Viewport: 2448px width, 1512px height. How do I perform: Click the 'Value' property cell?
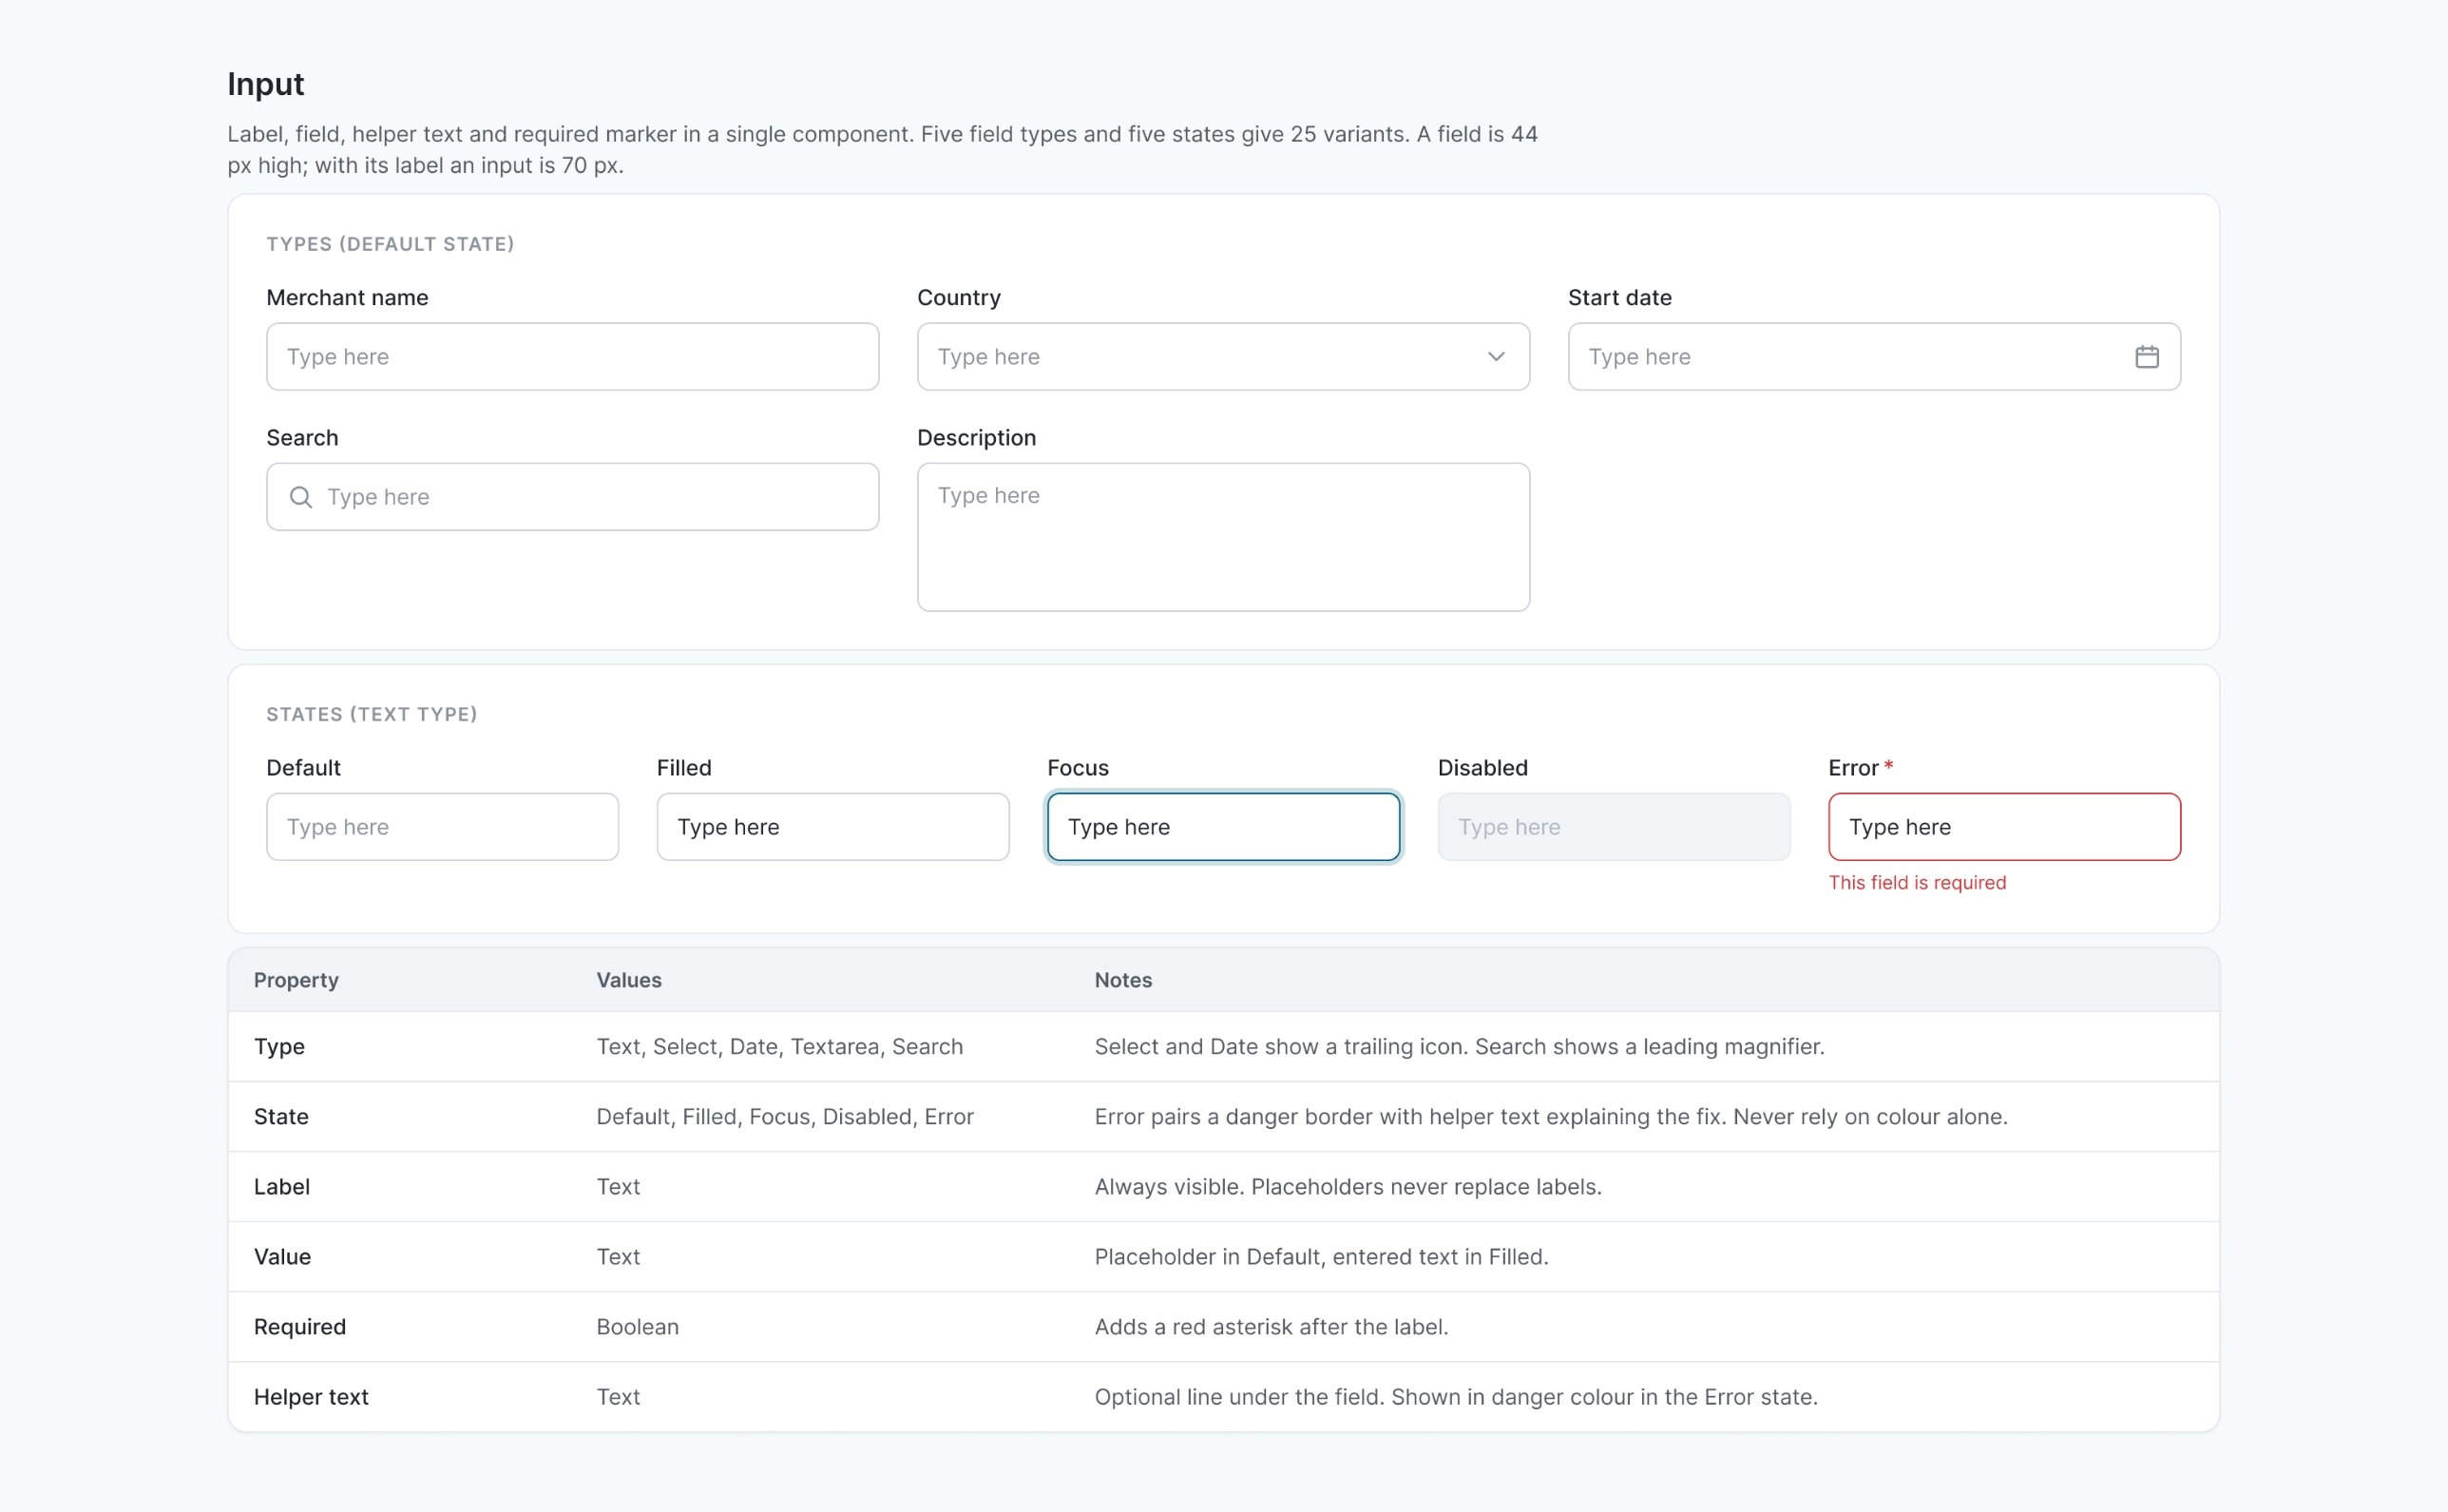point(282,1257)
